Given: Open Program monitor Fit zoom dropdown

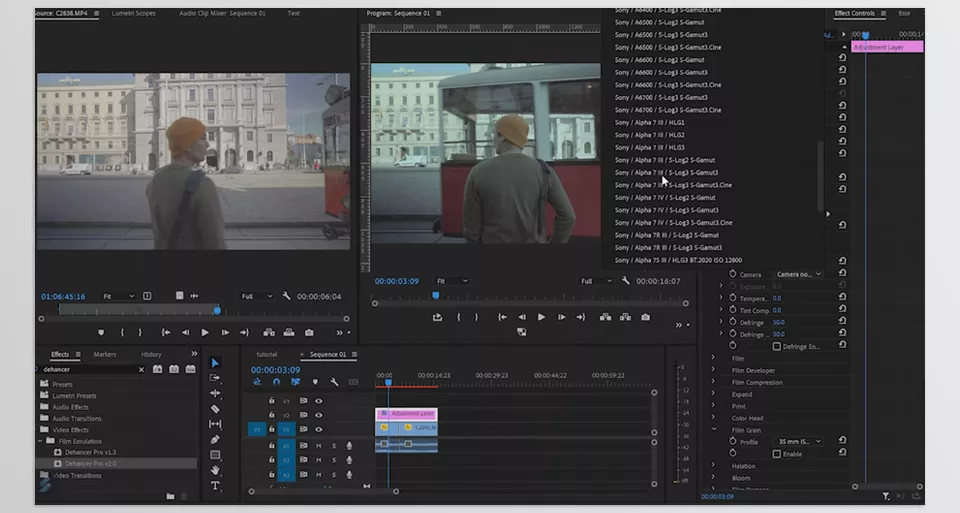Looking at the screenshot, I should pyautogui.click(x=452, y=280).
